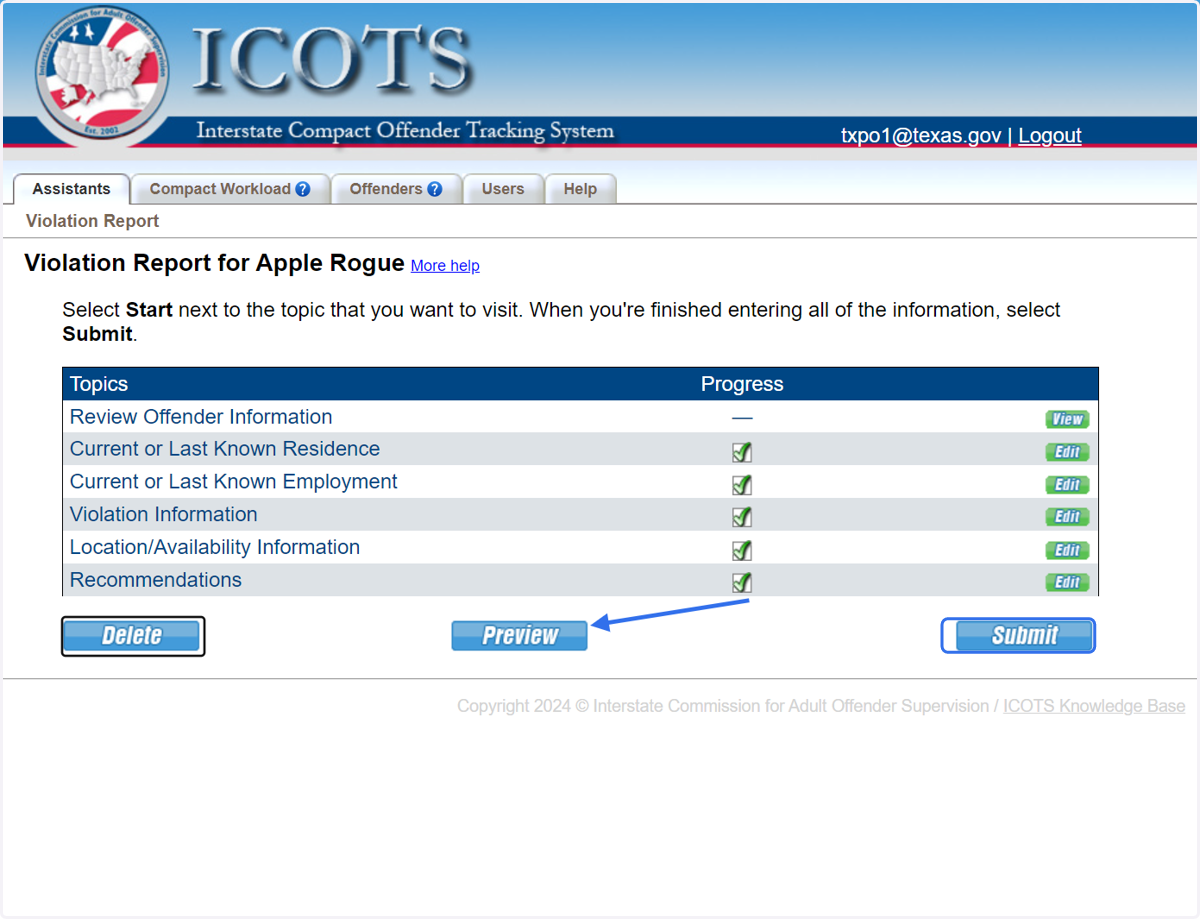This screenshot has width=1200, height=919.
Task: Click the Violation Information progress checkmark
Action: 742,517
